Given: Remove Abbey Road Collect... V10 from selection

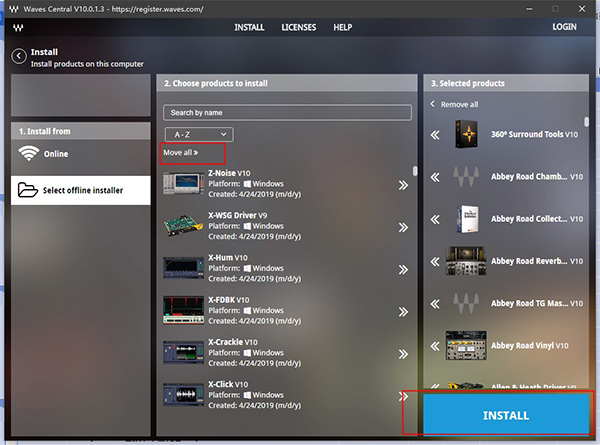Looking at the screenshot, I should [x=435, y=219].
